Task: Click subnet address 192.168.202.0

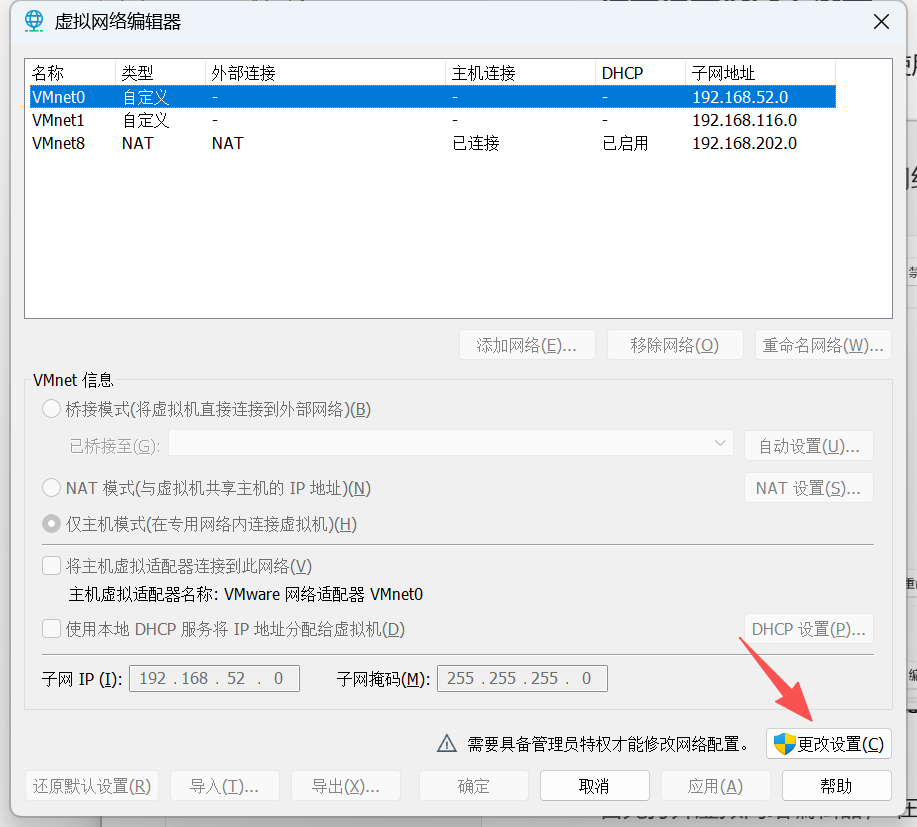Action: tap(744, 143)
